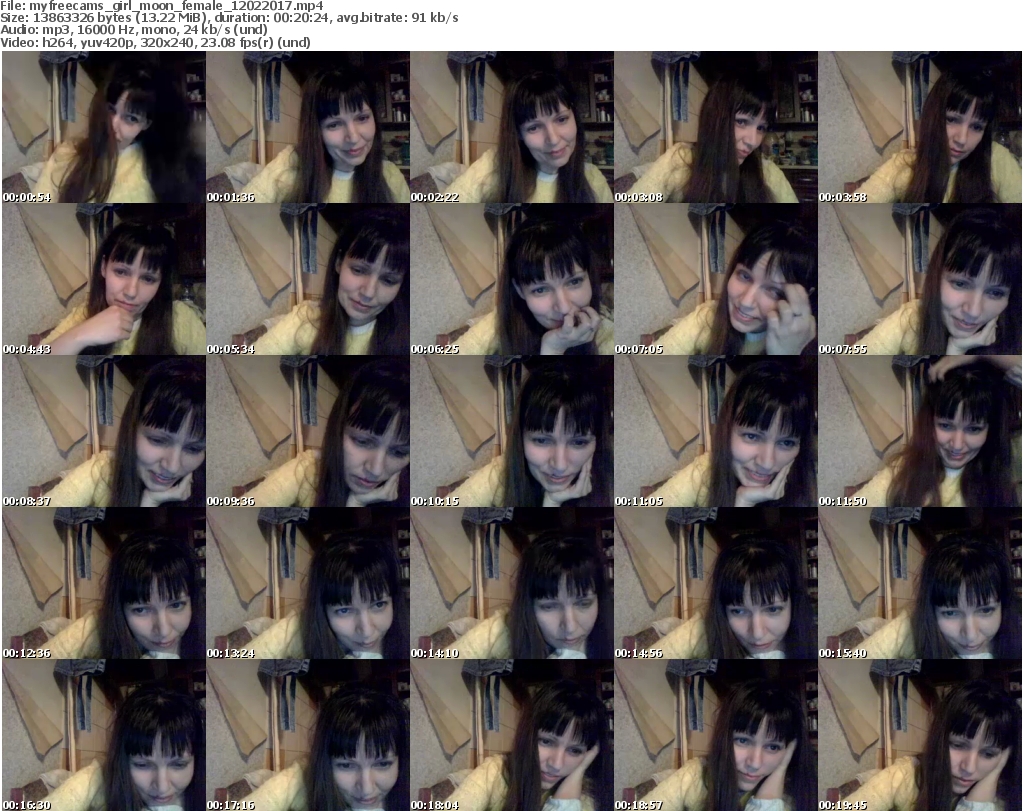Select thumbnail frame at 00:15:40
The height and width of the screenshot is (811, 1024).
point(920,583)
